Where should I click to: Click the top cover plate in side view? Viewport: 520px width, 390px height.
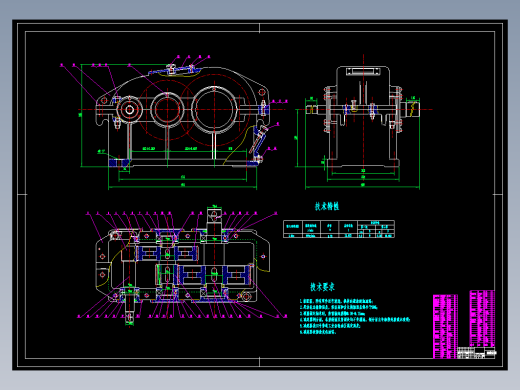pos(363,71)
